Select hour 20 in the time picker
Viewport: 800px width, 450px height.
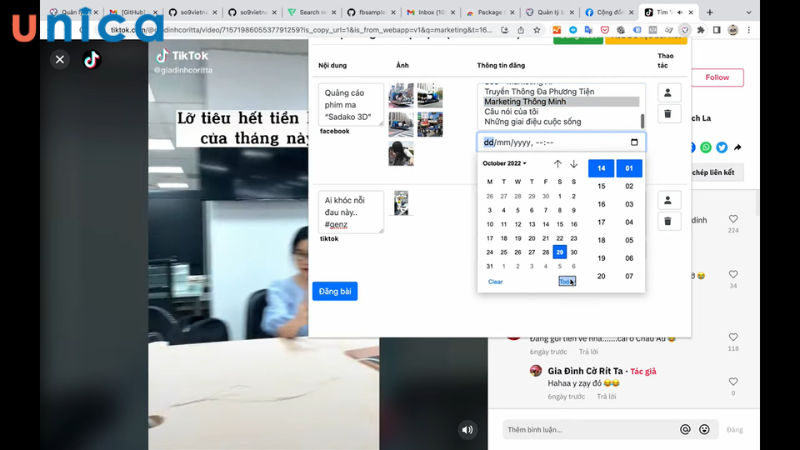(x=601, y=276)
